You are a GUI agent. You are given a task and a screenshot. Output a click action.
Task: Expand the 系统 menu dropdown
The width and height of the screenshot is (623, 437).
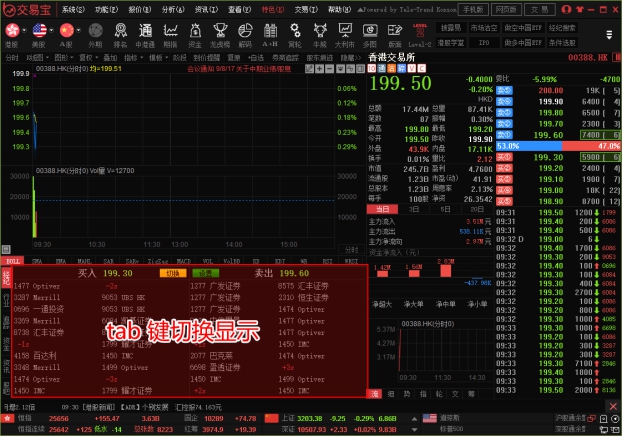(73, 8)
